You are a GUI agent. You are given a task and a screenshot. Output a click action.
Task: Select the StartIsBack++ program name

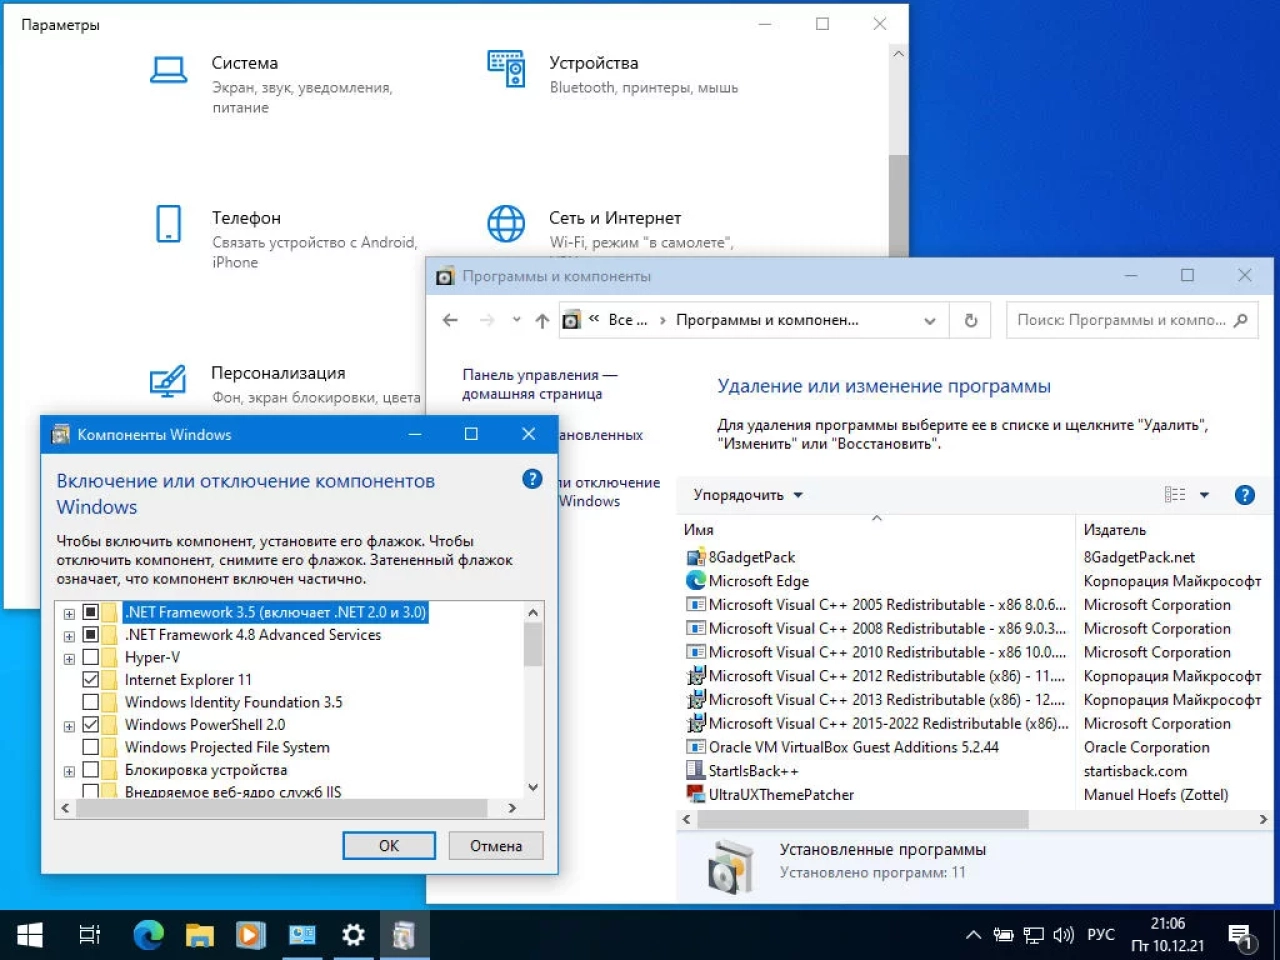[x=753, y=771]
